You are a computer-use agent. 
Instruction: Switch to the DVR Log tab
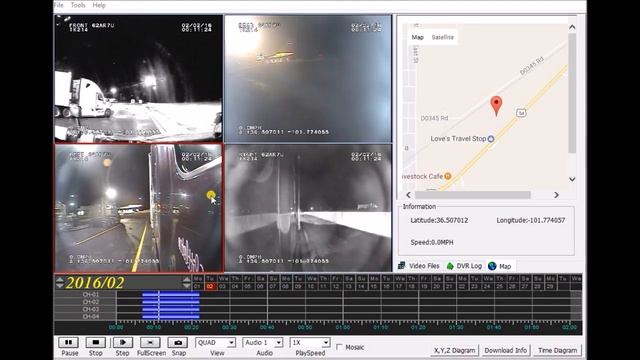[464, 266]
